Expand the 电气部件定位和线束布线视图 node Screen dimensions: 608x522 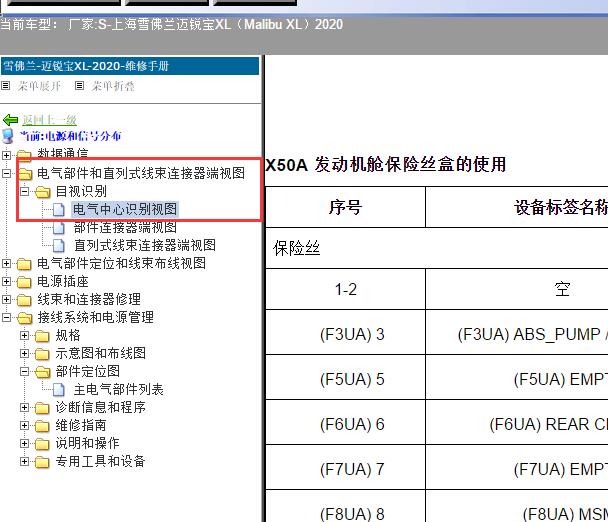6,264
